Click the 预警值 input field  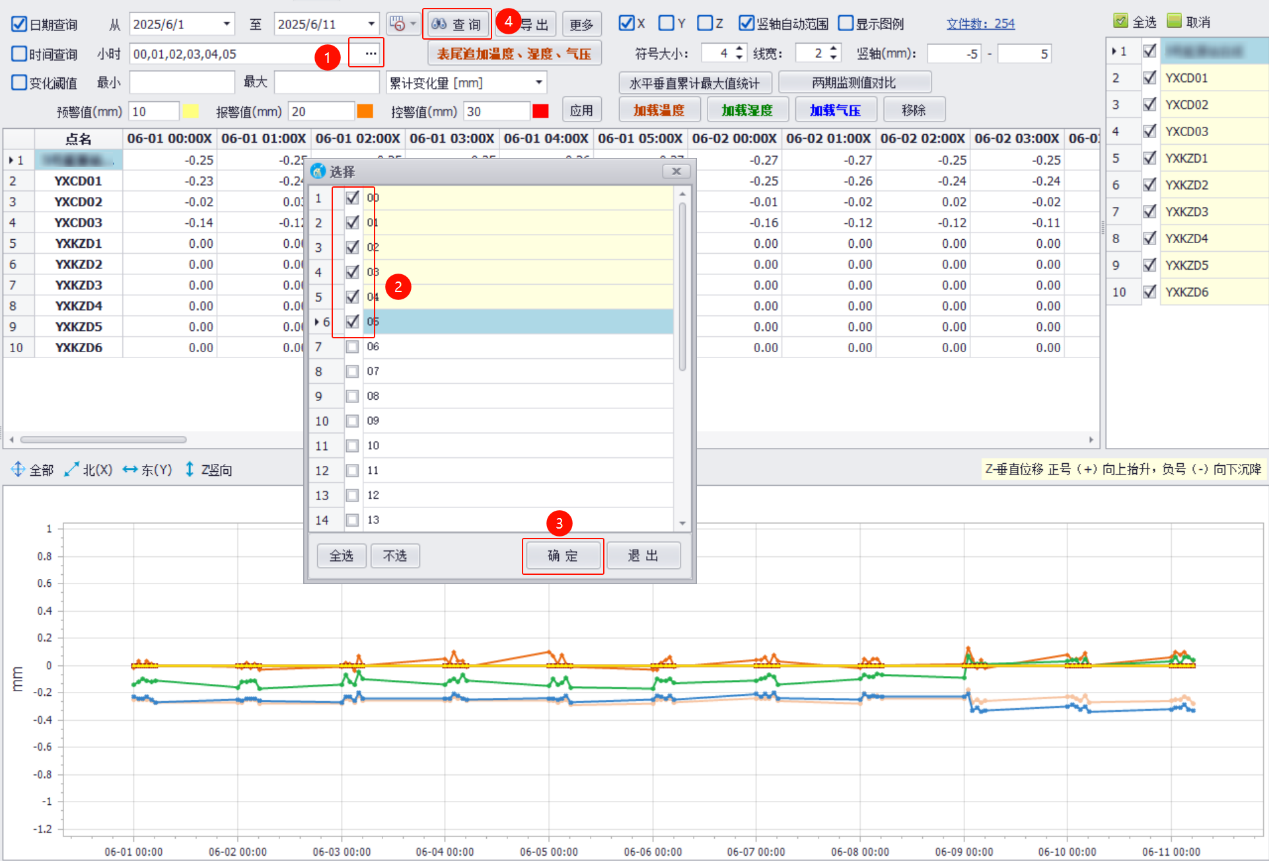154,111
